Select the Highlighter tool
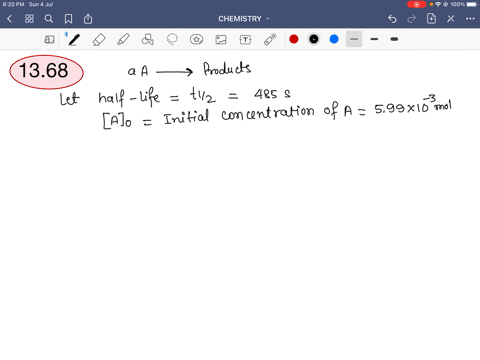480x360 pixels. coord(123,39)
